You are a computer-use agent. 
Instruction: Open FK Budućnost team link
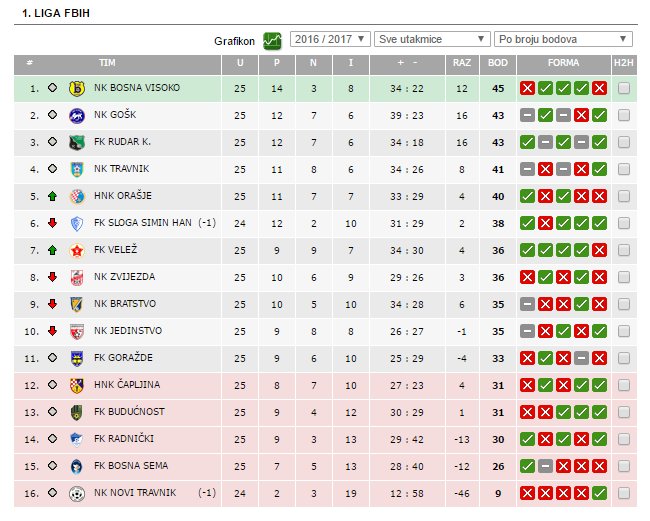129,412
